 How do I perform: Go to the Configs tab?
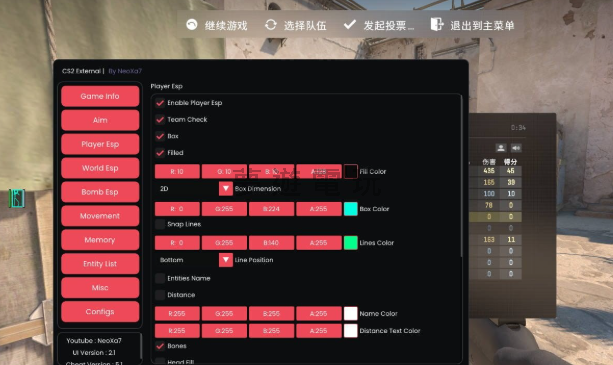[x=100, y=311]
